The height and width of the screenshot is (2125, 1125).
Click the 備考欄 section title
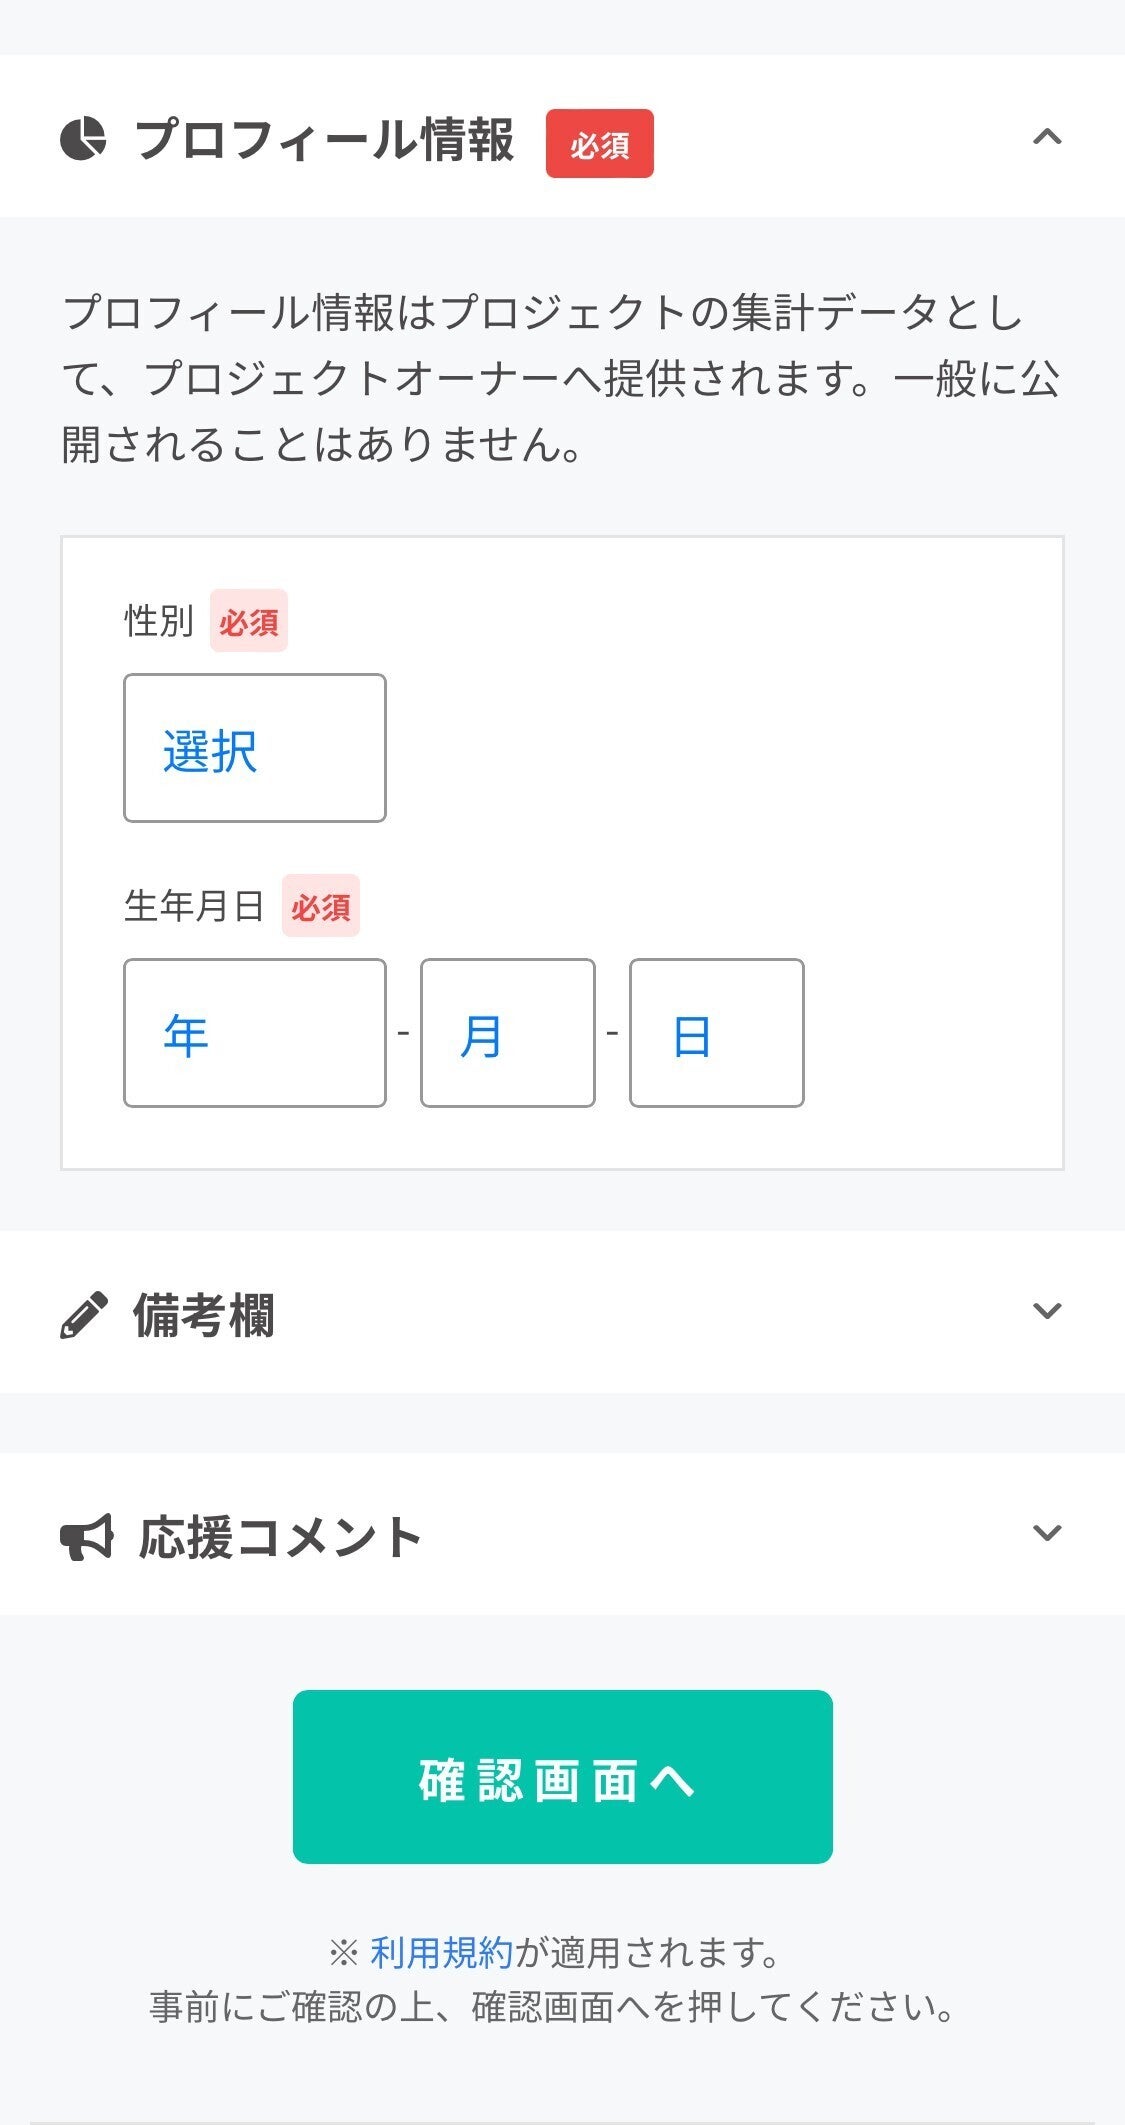(204, 1314)
